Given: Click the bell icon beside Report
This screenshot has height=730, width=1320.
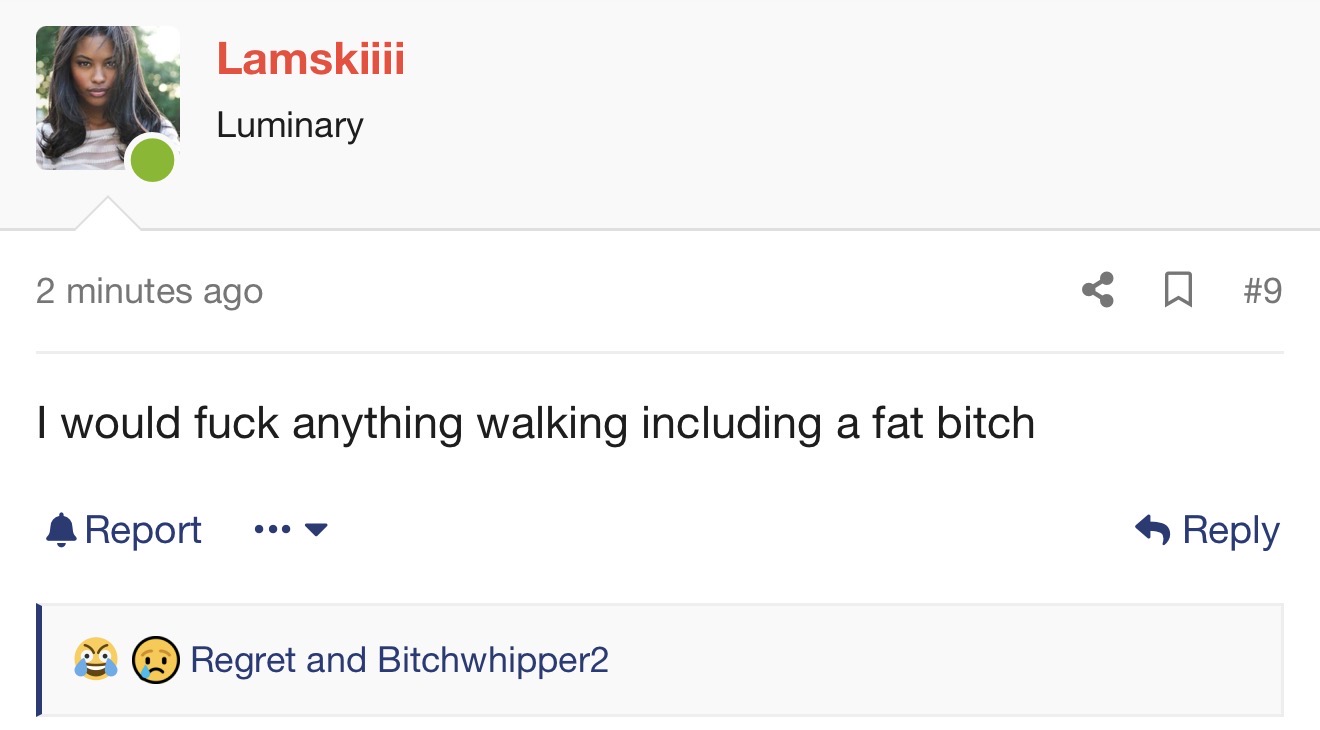Looking at the screenshot, I should coord(61,529).
